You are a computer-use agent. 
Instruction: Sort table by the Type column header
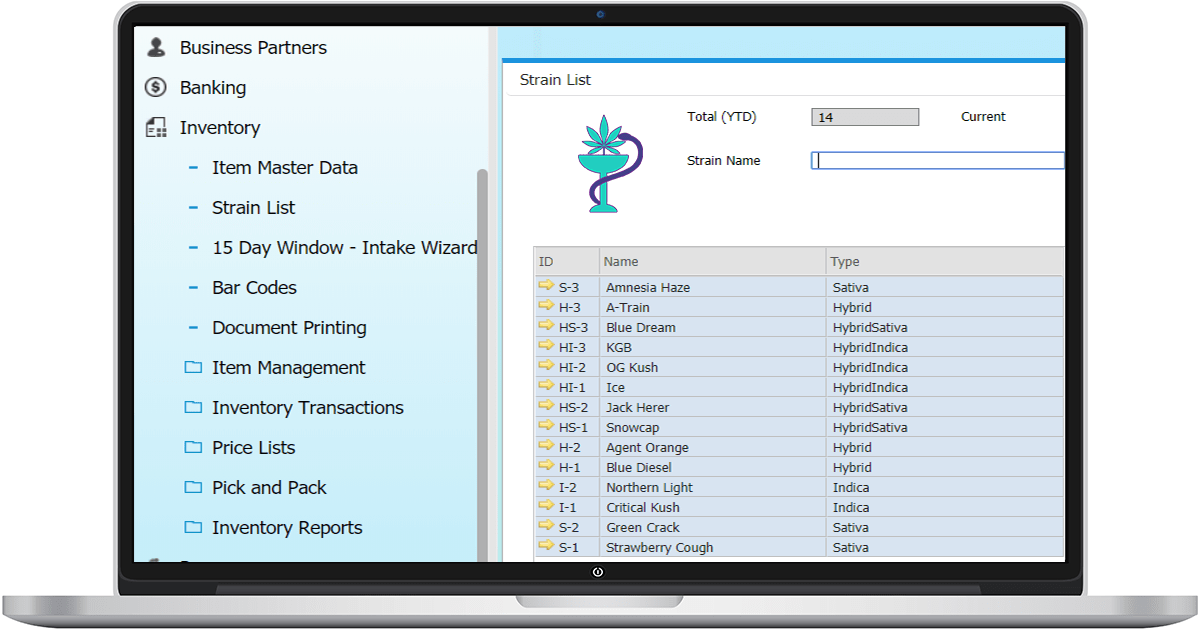pos(845,262)
